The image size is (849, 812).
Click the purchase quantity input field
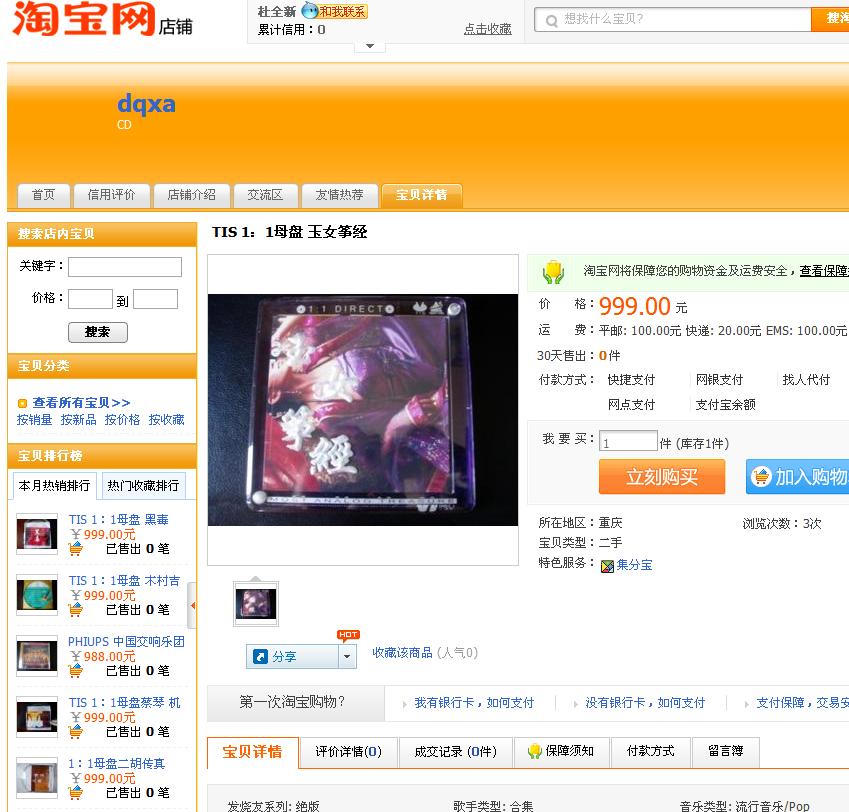(628, 441)
